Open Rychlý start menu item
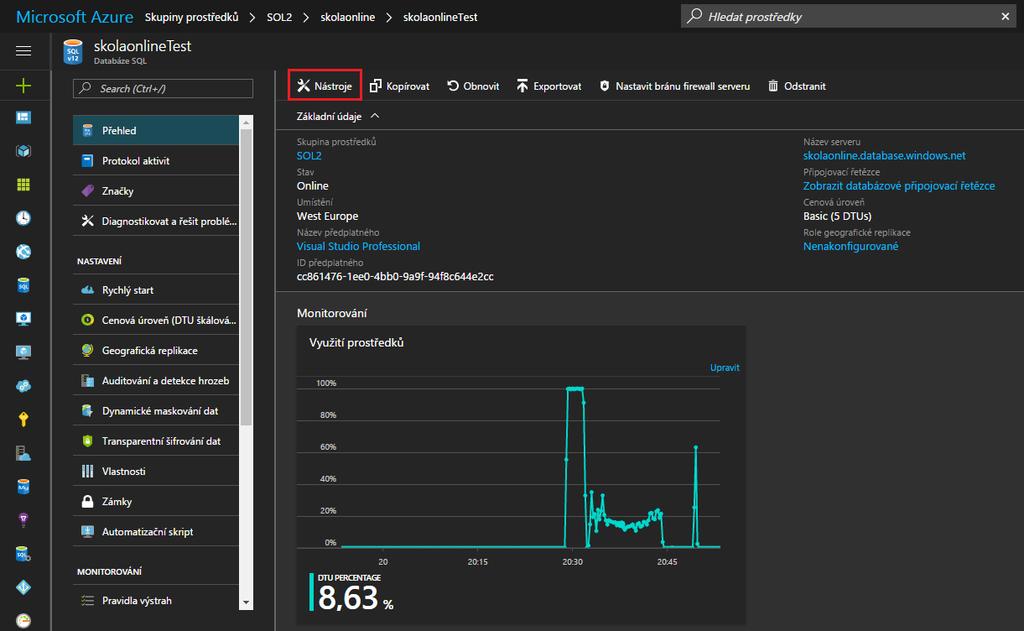Image resolution: width=1024 pixels, height=631 pixels. pyautogui.click(x=155, y=290)
